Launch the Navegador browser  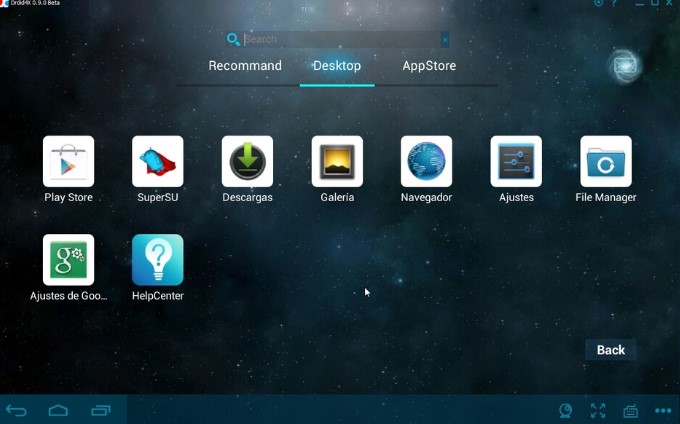coord(426,161)
